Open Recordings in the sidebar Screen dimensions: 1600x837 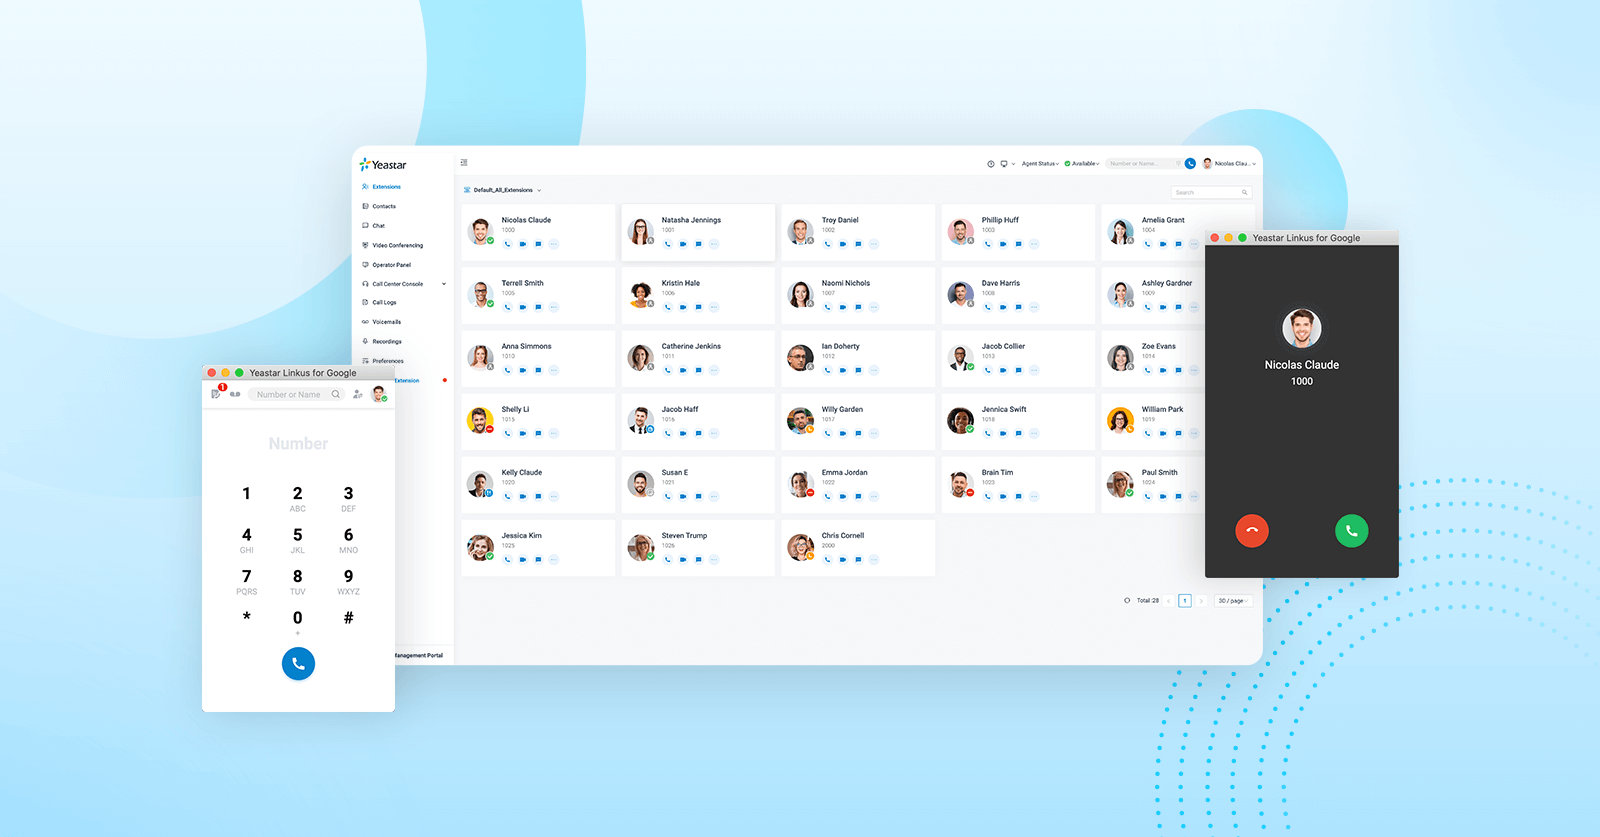[x=386, y=342]
